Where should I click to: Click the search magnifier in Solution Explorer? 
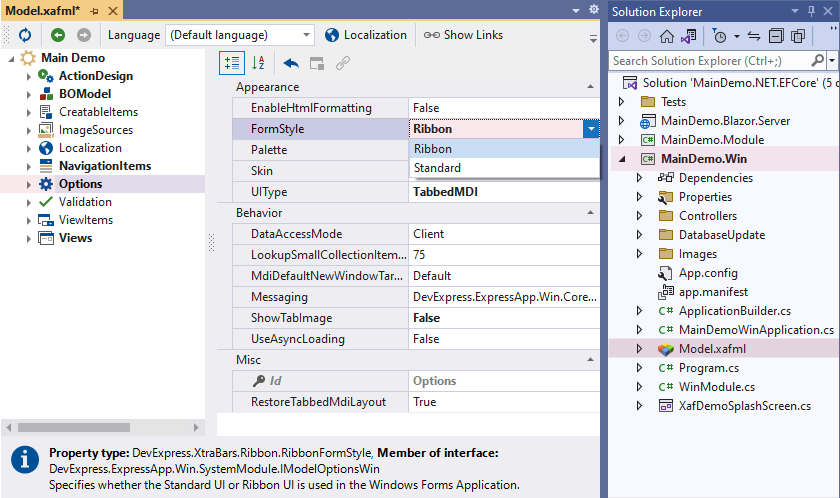pyautogui.click(x=818, y=61)
